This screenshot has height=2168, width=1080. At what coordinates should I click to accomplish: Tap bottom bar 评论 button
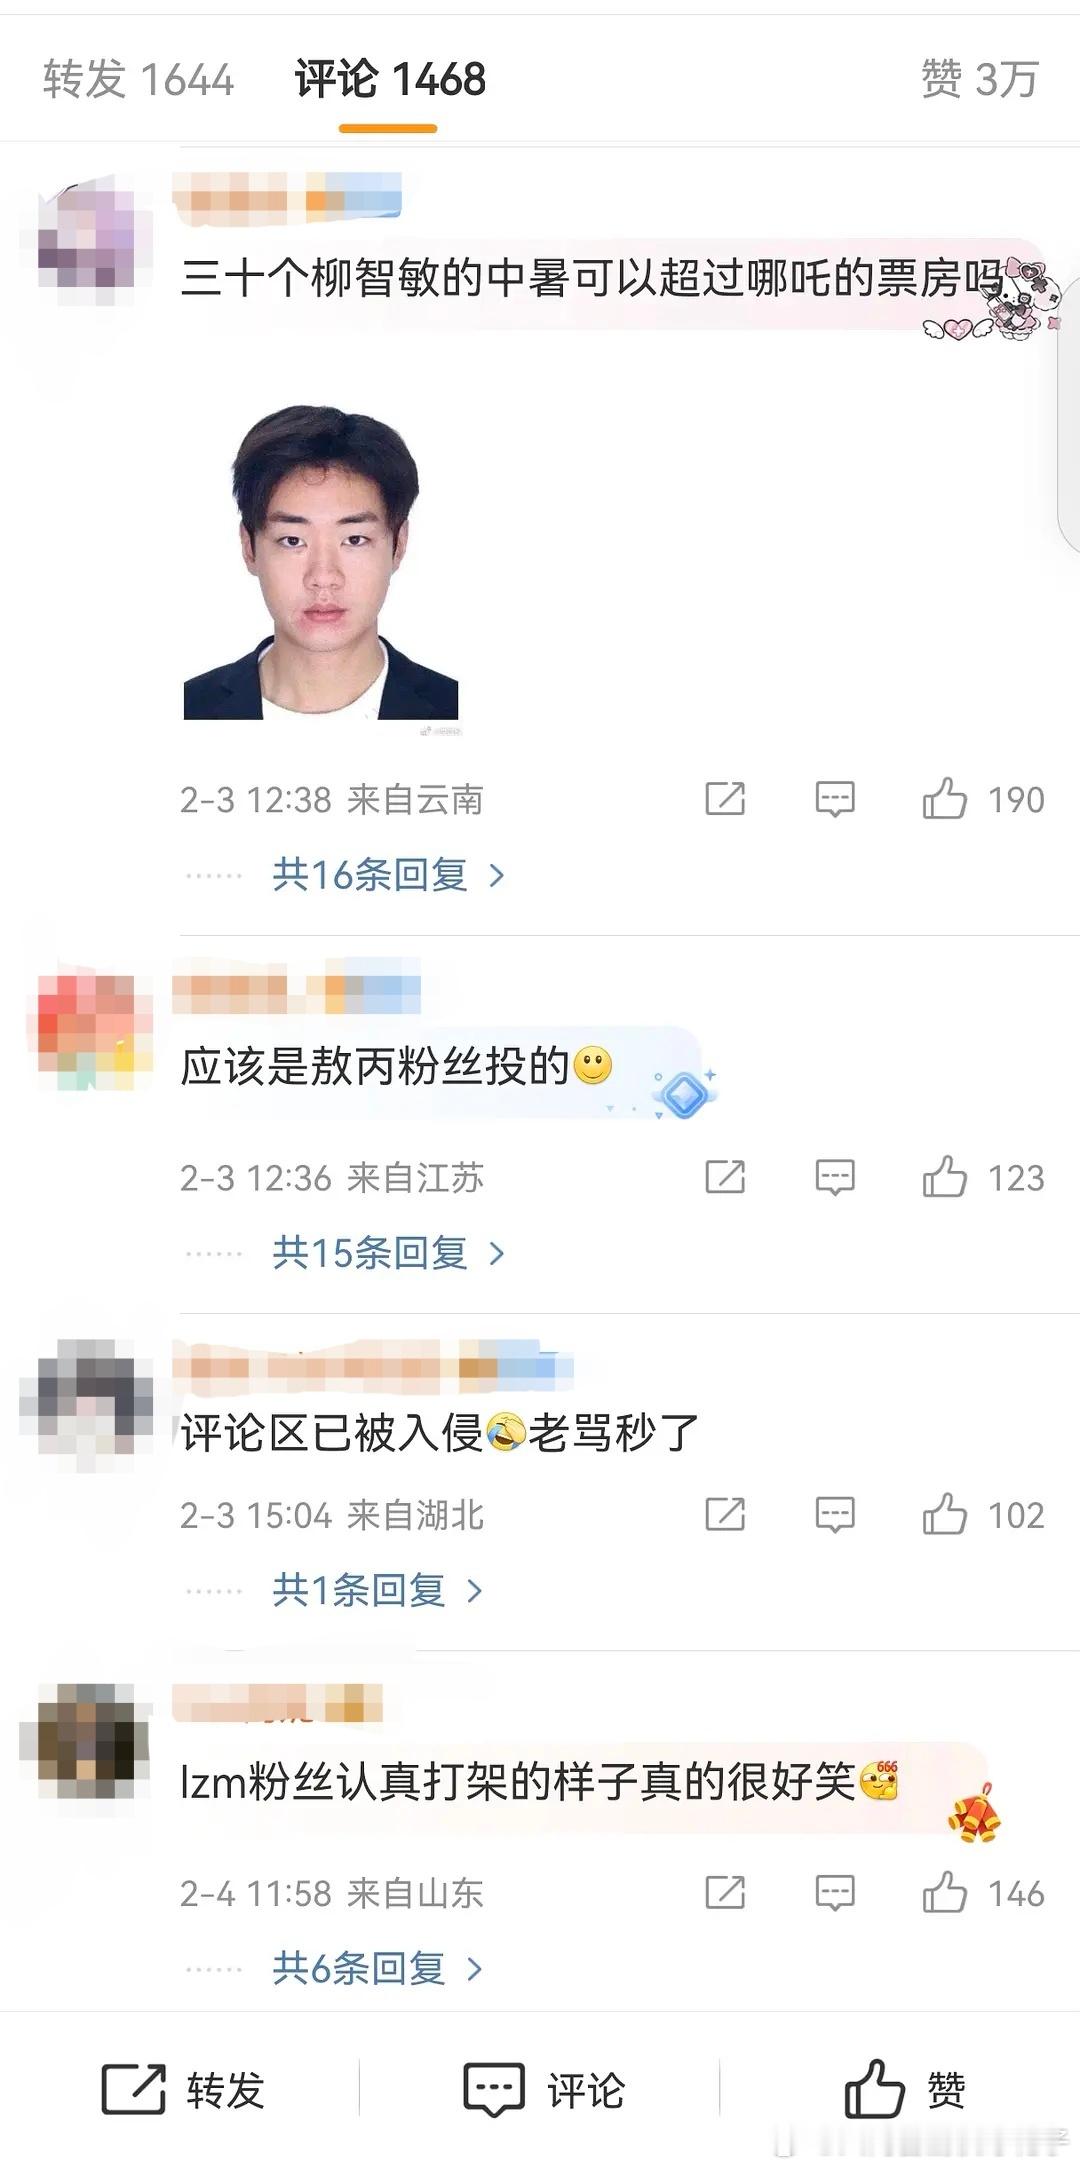544,2090
